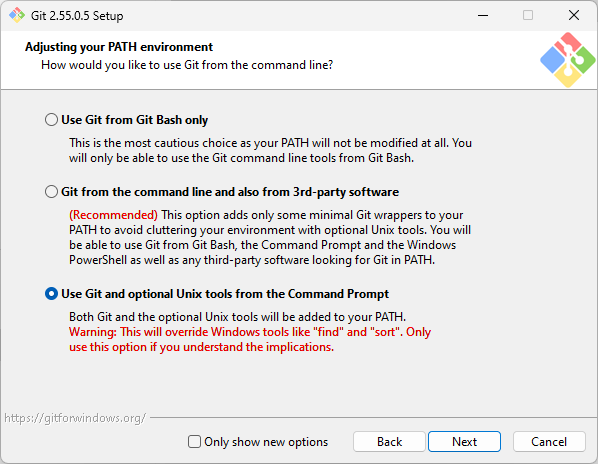Open the gitforwindows.org link
The width and height of the screenshot is (598, 464).
75,418
